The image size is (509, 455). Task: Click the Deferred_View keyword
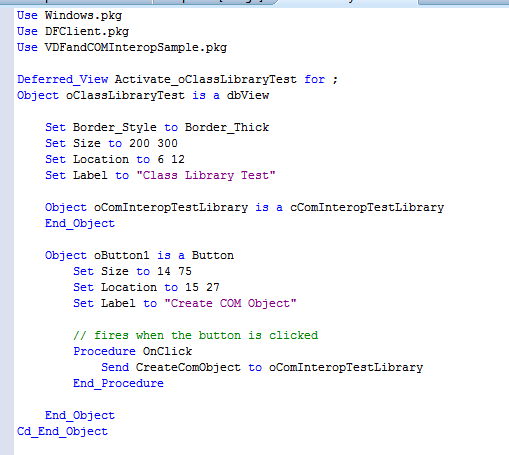pyautogui.click(x=63, y=79)
